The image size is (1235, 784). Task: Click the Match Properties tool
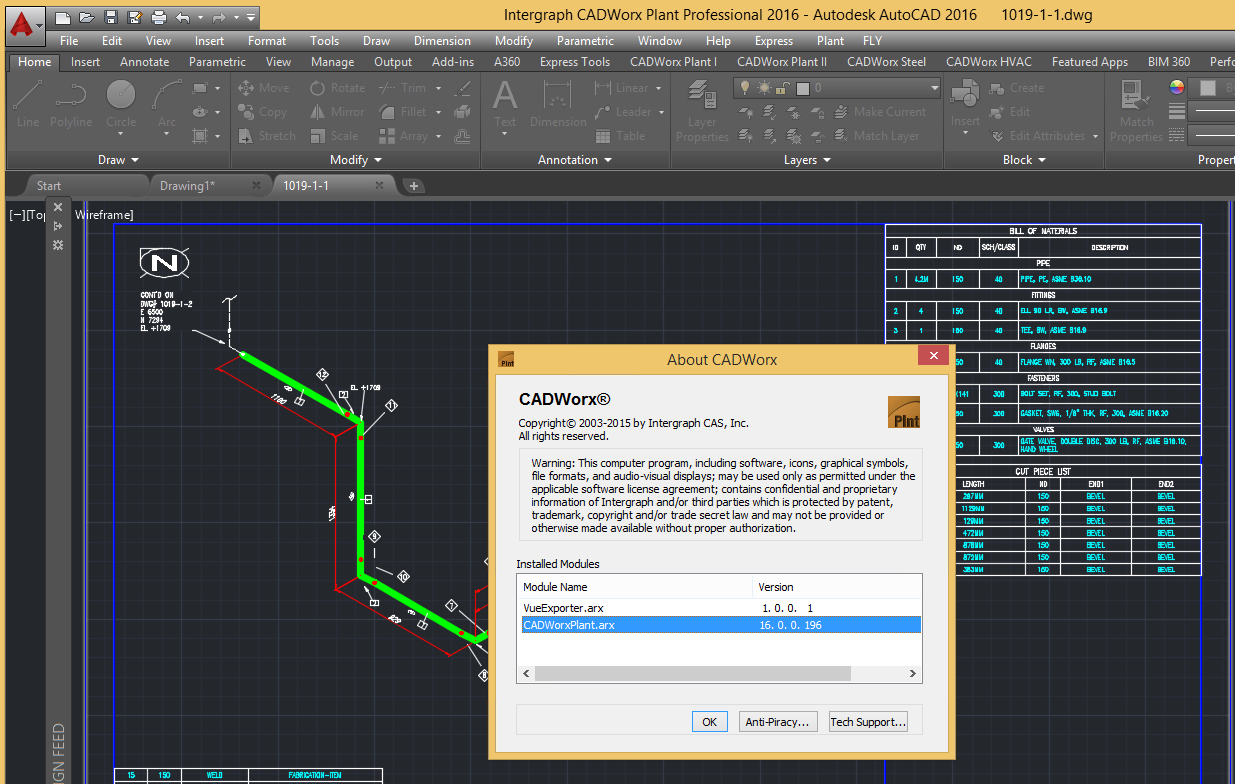pos(1137,110)
